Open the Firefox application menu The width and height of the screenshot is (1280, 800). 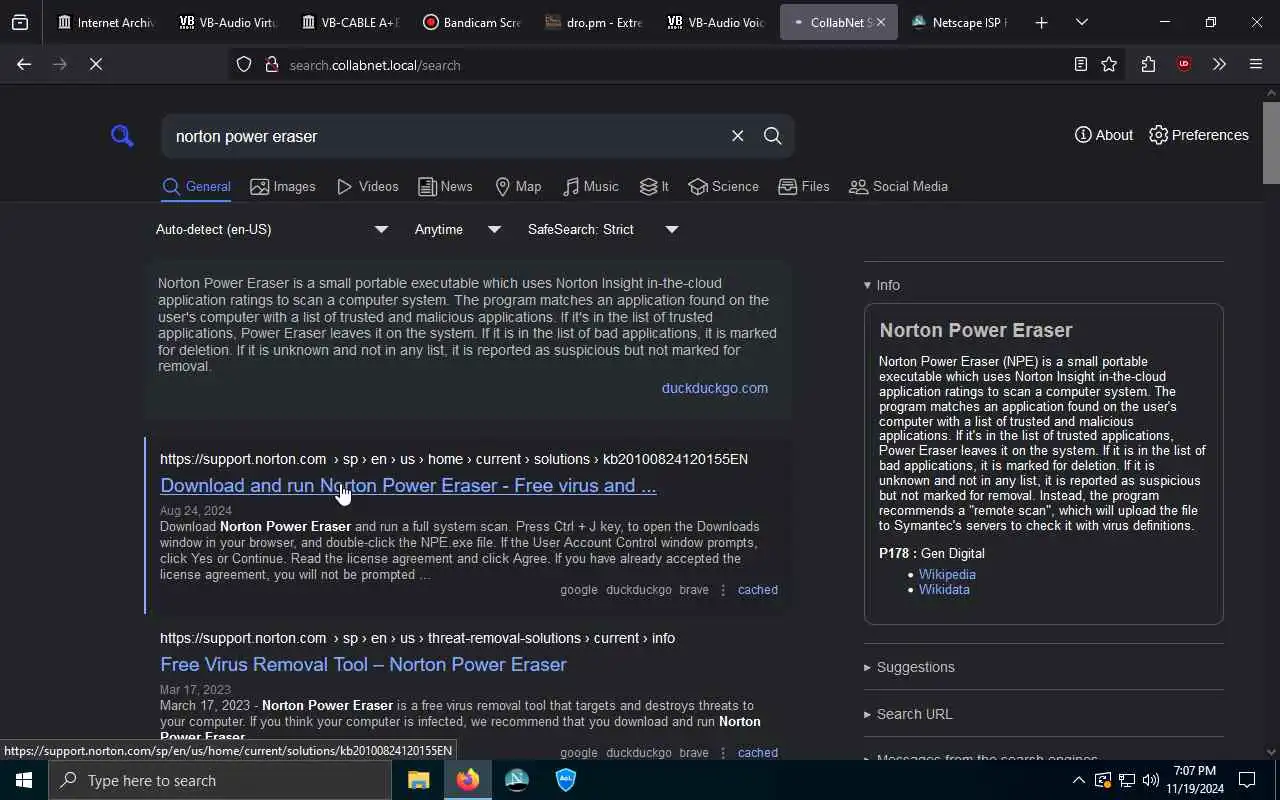pos(1256,64)
